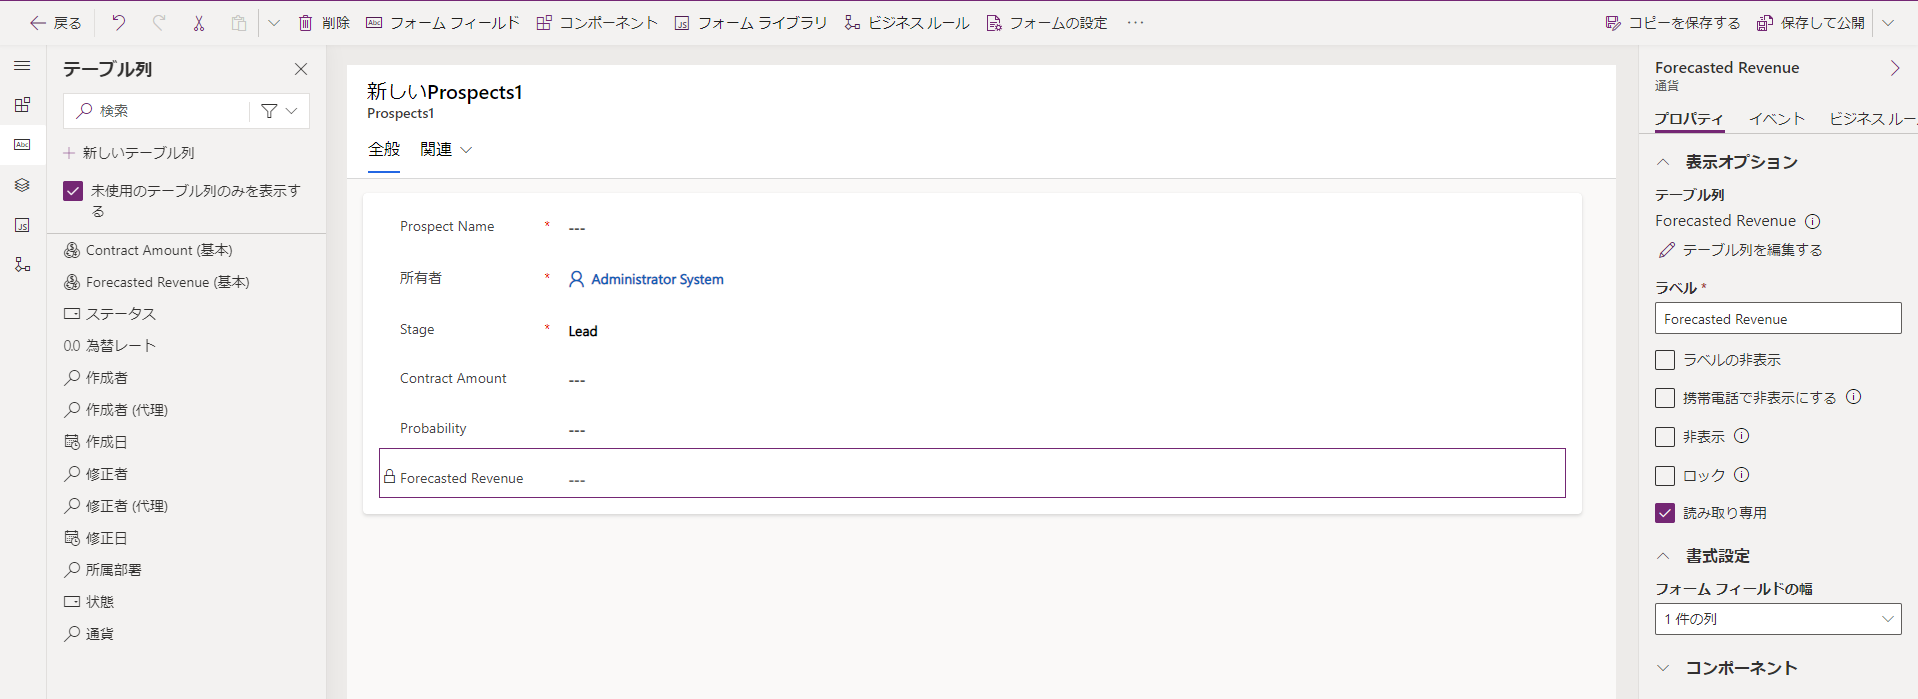Select 通貨 column in list
The height and width of the screenshot is (699, 1918).
(89, 634)
